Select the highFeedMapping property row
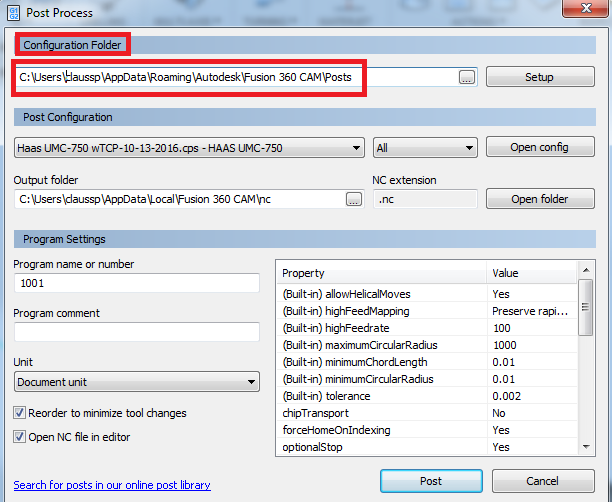Viewport: 612px width, 502px height. pyautogui.click(x=427, y=311)
